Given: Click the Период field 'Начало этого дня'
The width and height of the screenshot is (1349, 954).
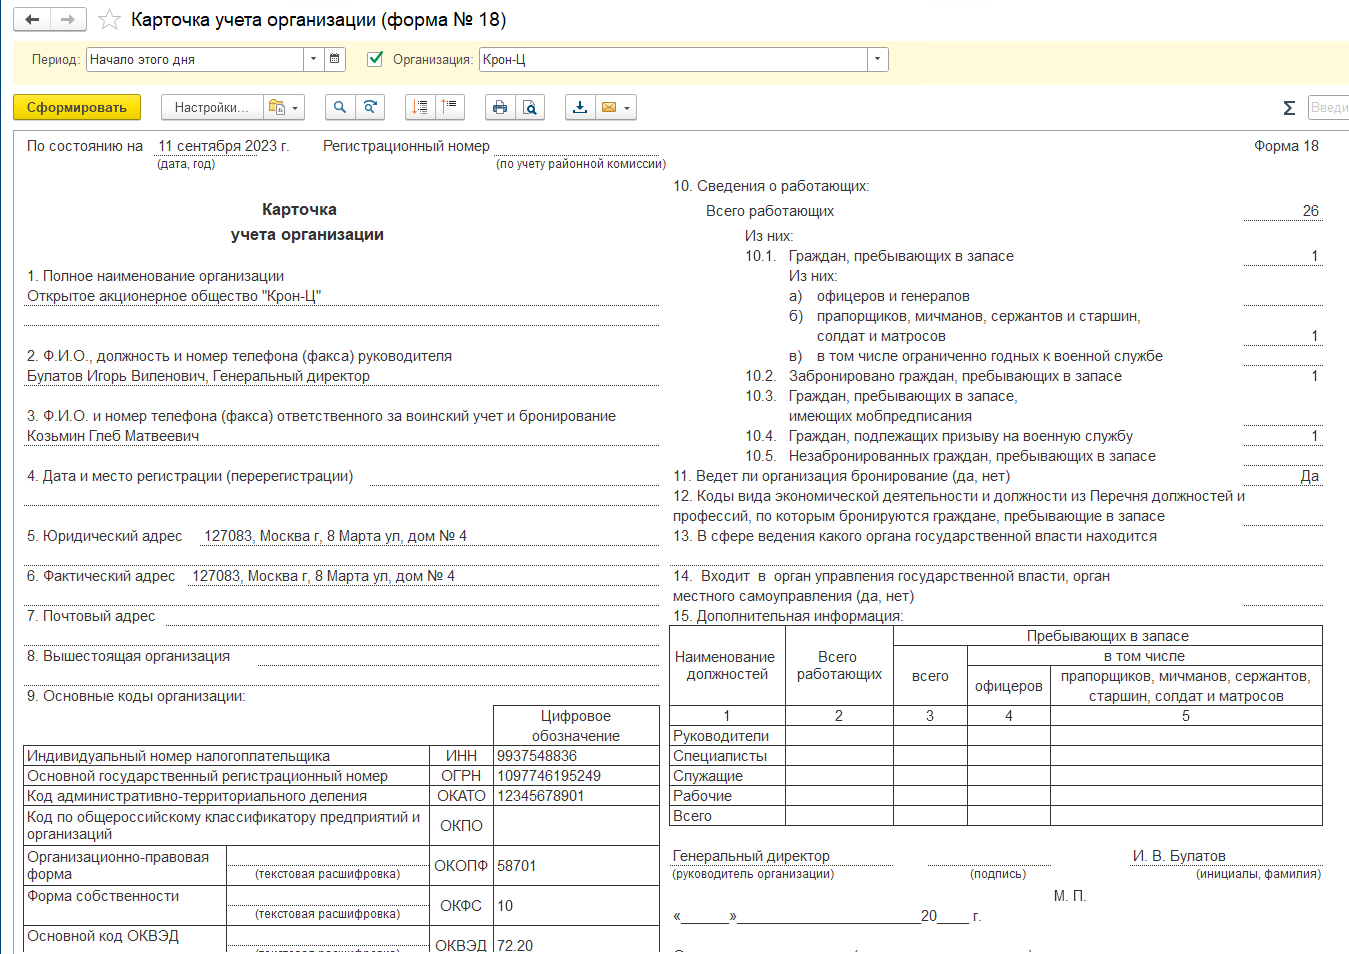Looking at the screenshot, I should tap(195, 59).
